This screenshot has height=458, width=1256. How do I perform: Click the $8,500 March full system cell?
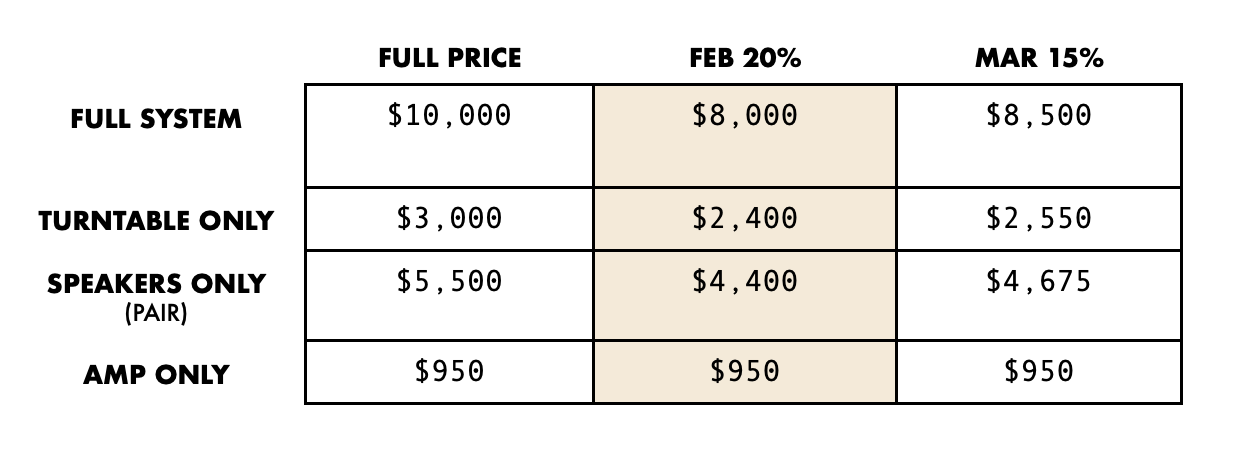point(1039,116)
